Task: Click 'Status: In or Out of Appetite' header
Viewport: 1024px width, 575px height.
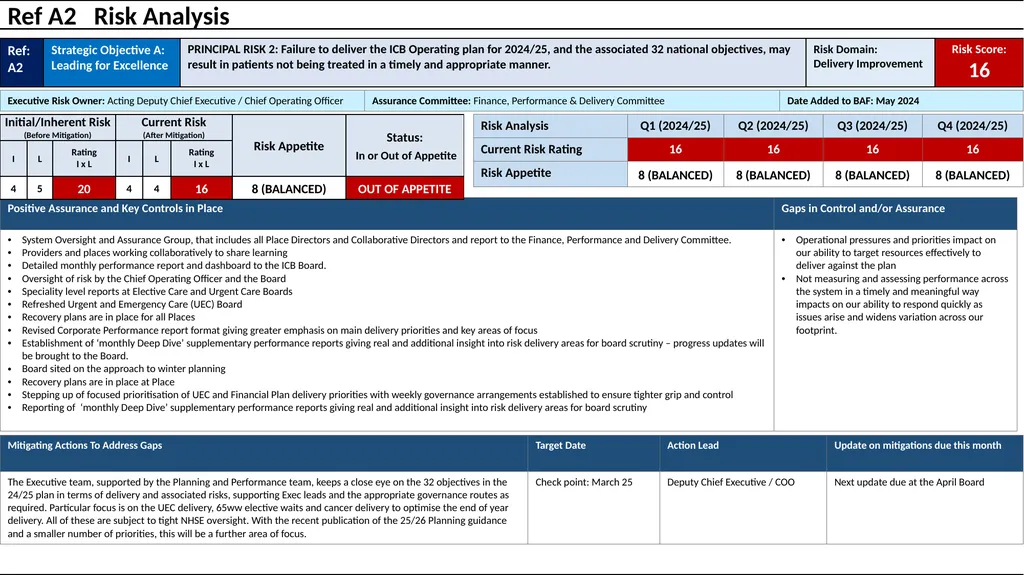Action: tap(405, 146)
